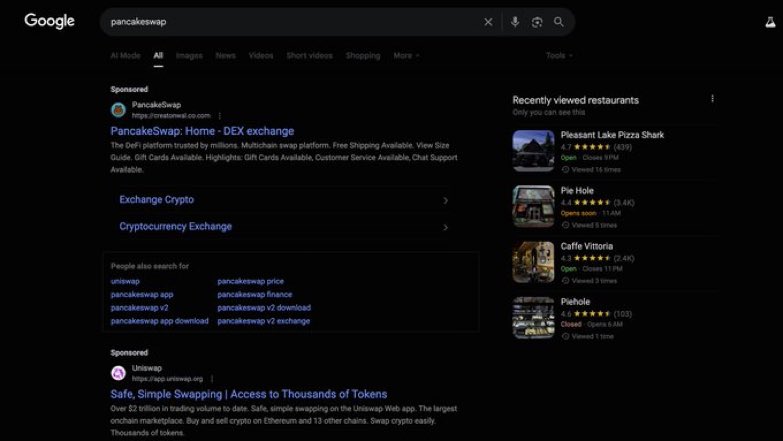Screen dimensions: 783x441
Task: Switch to the Short videos tab
Action: pyautogui.click(x=310, y=55)
